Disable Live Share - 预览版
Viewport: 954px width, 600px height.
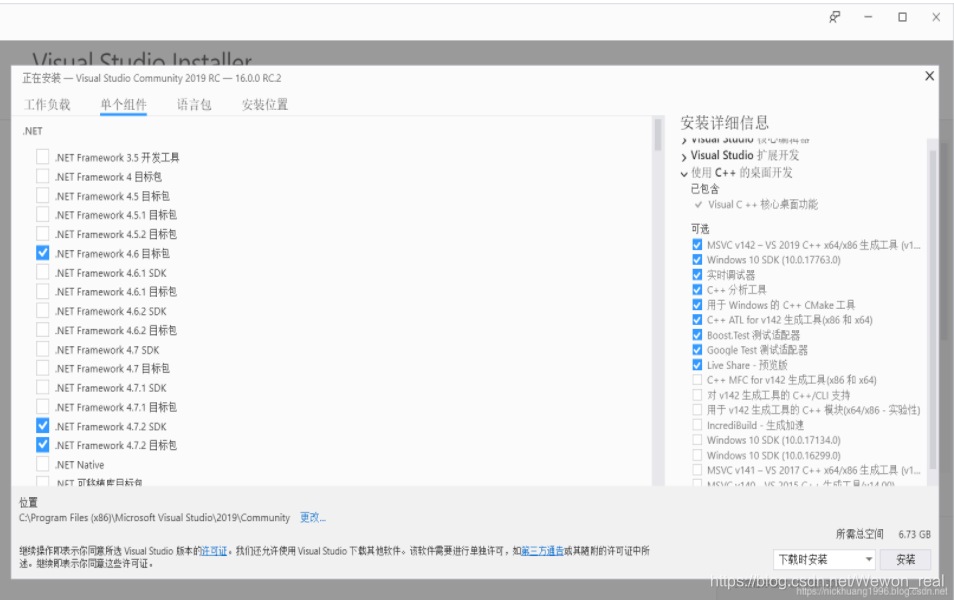click(x=697, y=365)
